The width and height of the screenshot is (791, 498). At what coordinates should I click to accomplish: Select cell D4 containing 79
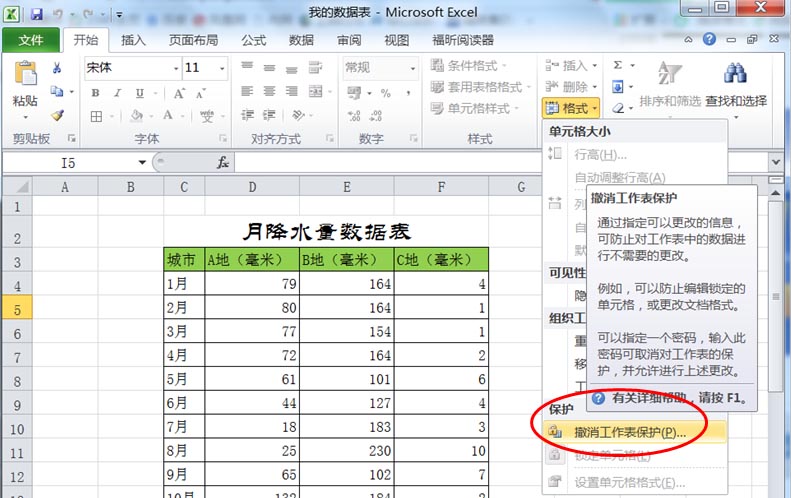tap(252, 284)
